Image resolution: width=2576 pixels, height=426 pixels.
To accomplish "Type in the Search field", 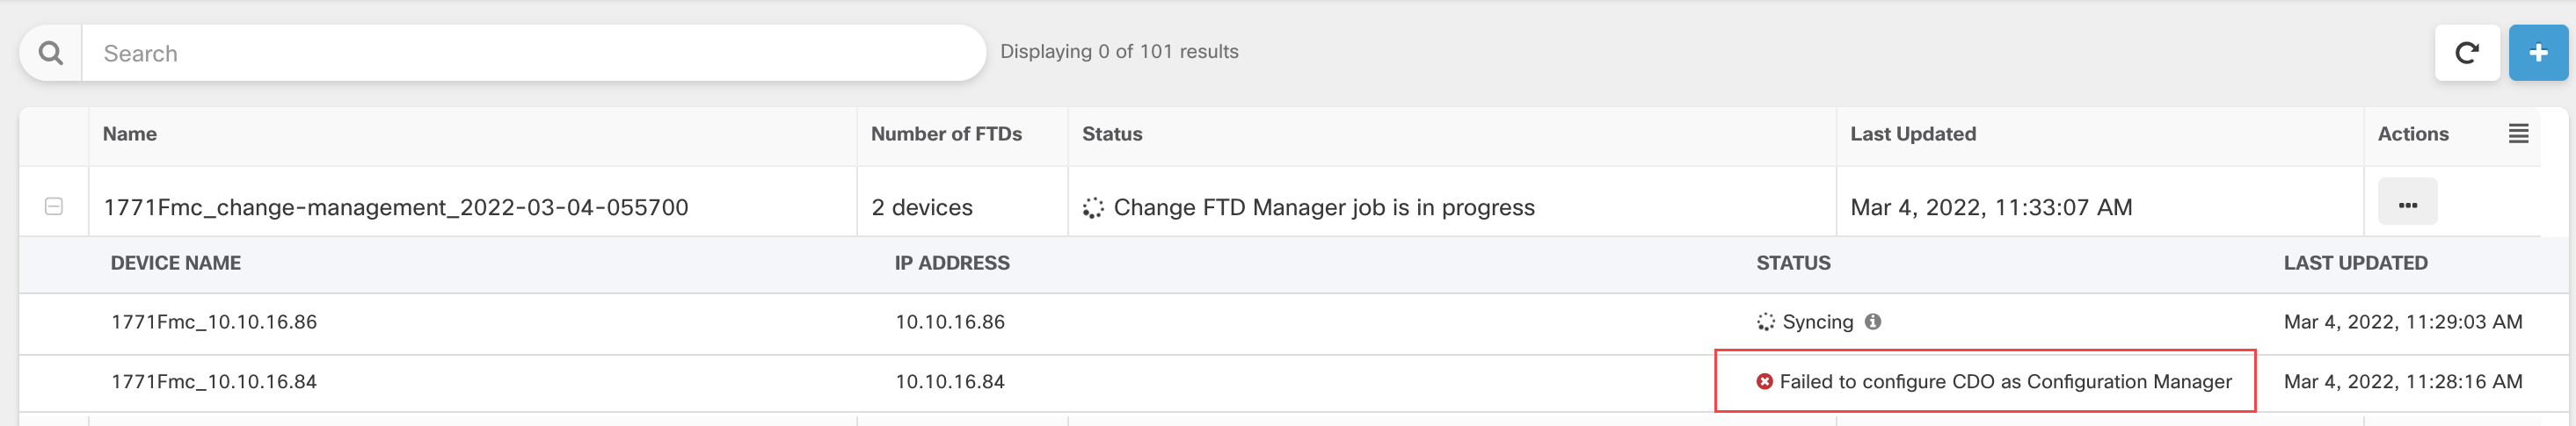I will pos(530,53).
